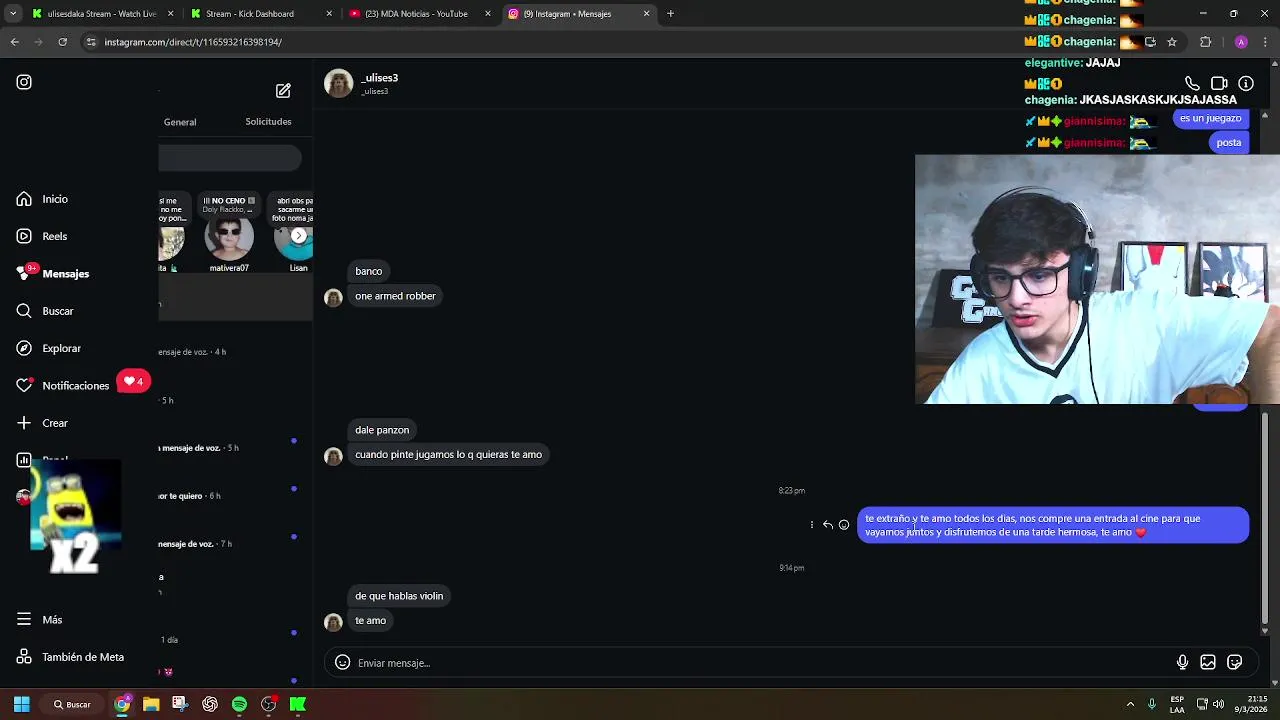Show next notes with arrow button
Viewport: 1280px width, 720px height.
tap(298, 236)
